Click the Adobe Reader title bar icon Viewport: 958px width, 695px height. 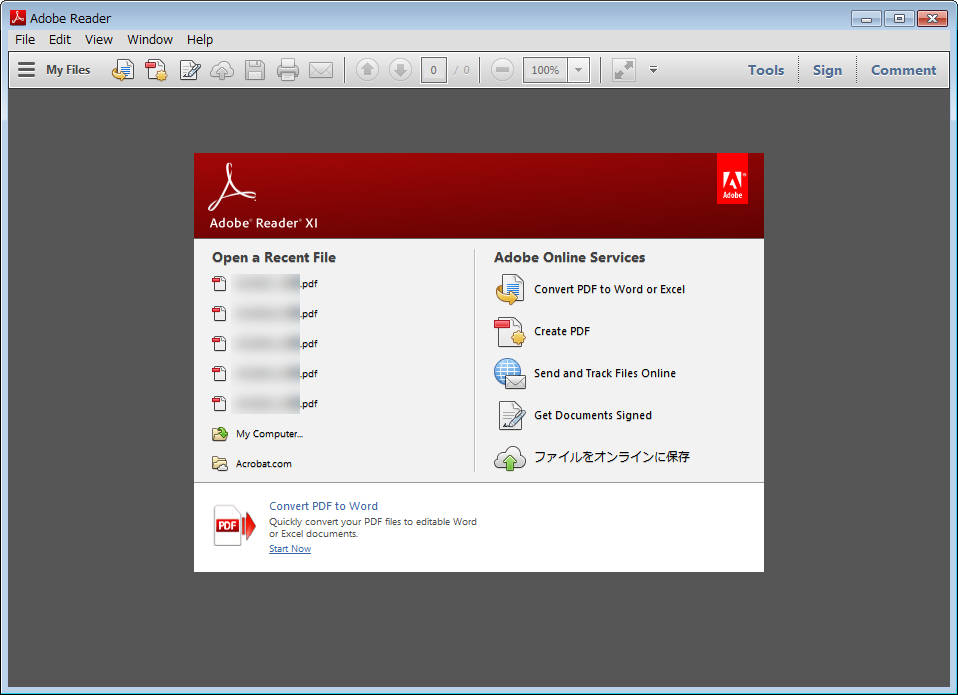coord(18,18)
